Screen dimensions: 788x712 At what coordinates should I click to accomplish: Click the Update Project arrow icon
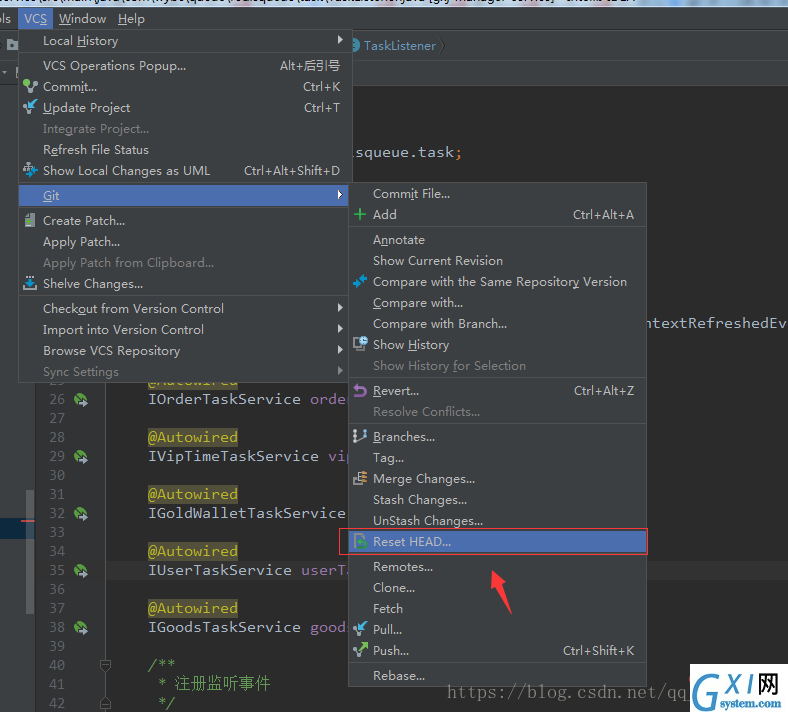[x=30, y=107]
